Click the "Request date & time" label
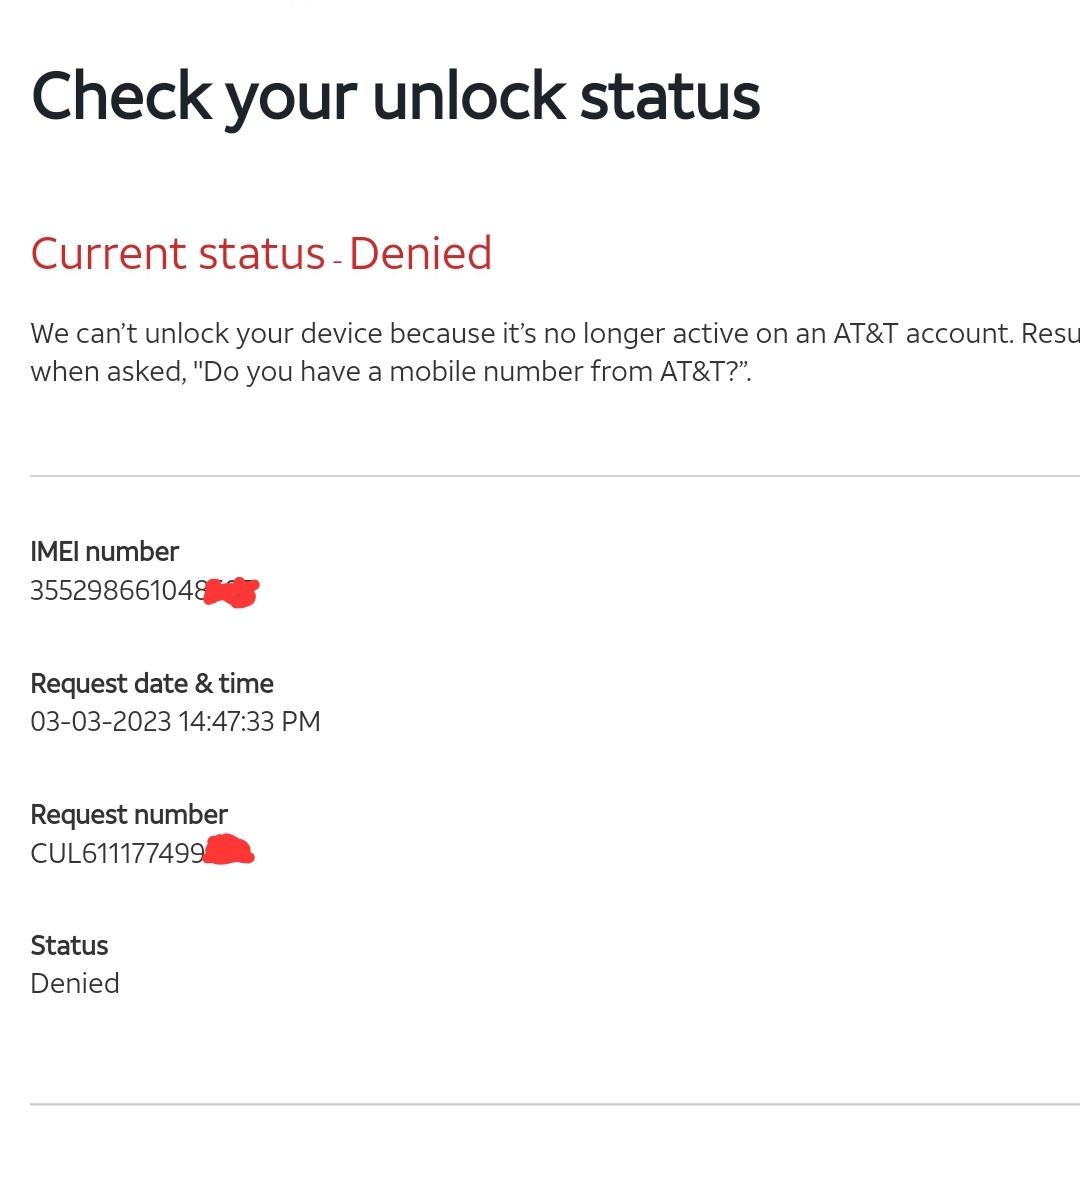Image resolution: width=1080 pixels, height=1177 pixels. 152,683
